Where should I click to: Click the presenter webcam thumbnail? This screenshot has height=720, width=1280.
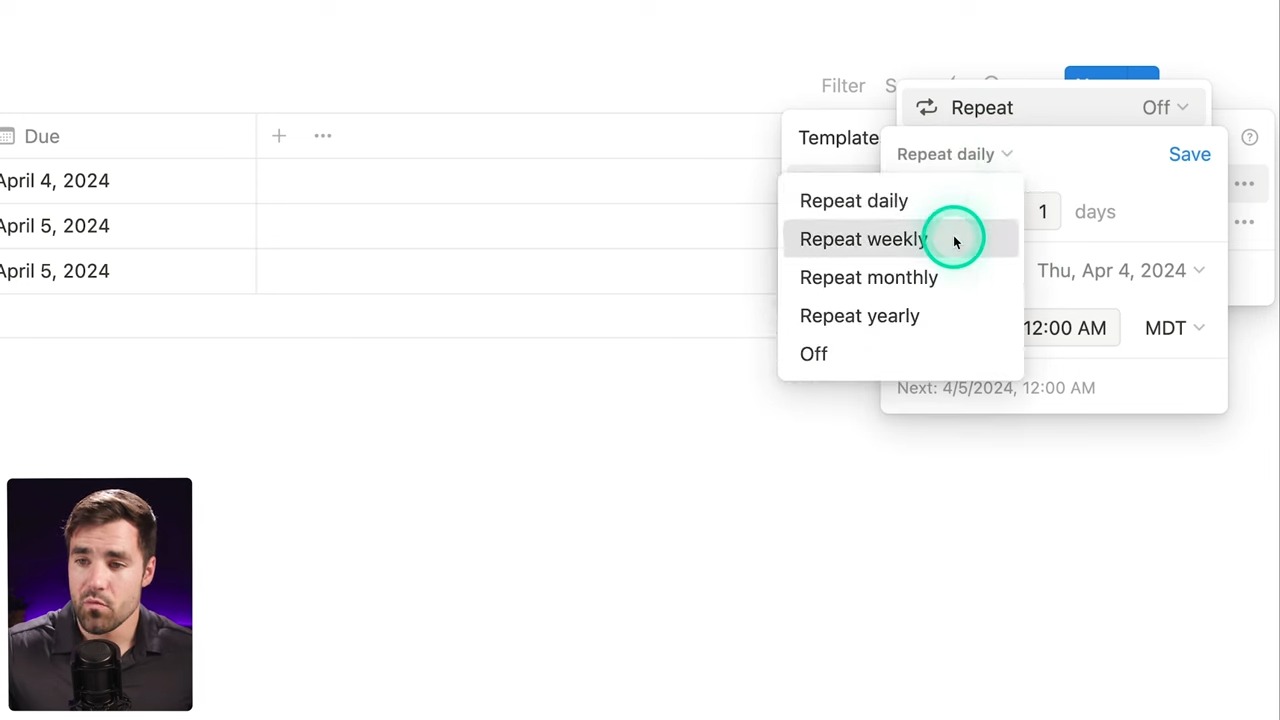[99, 594]
